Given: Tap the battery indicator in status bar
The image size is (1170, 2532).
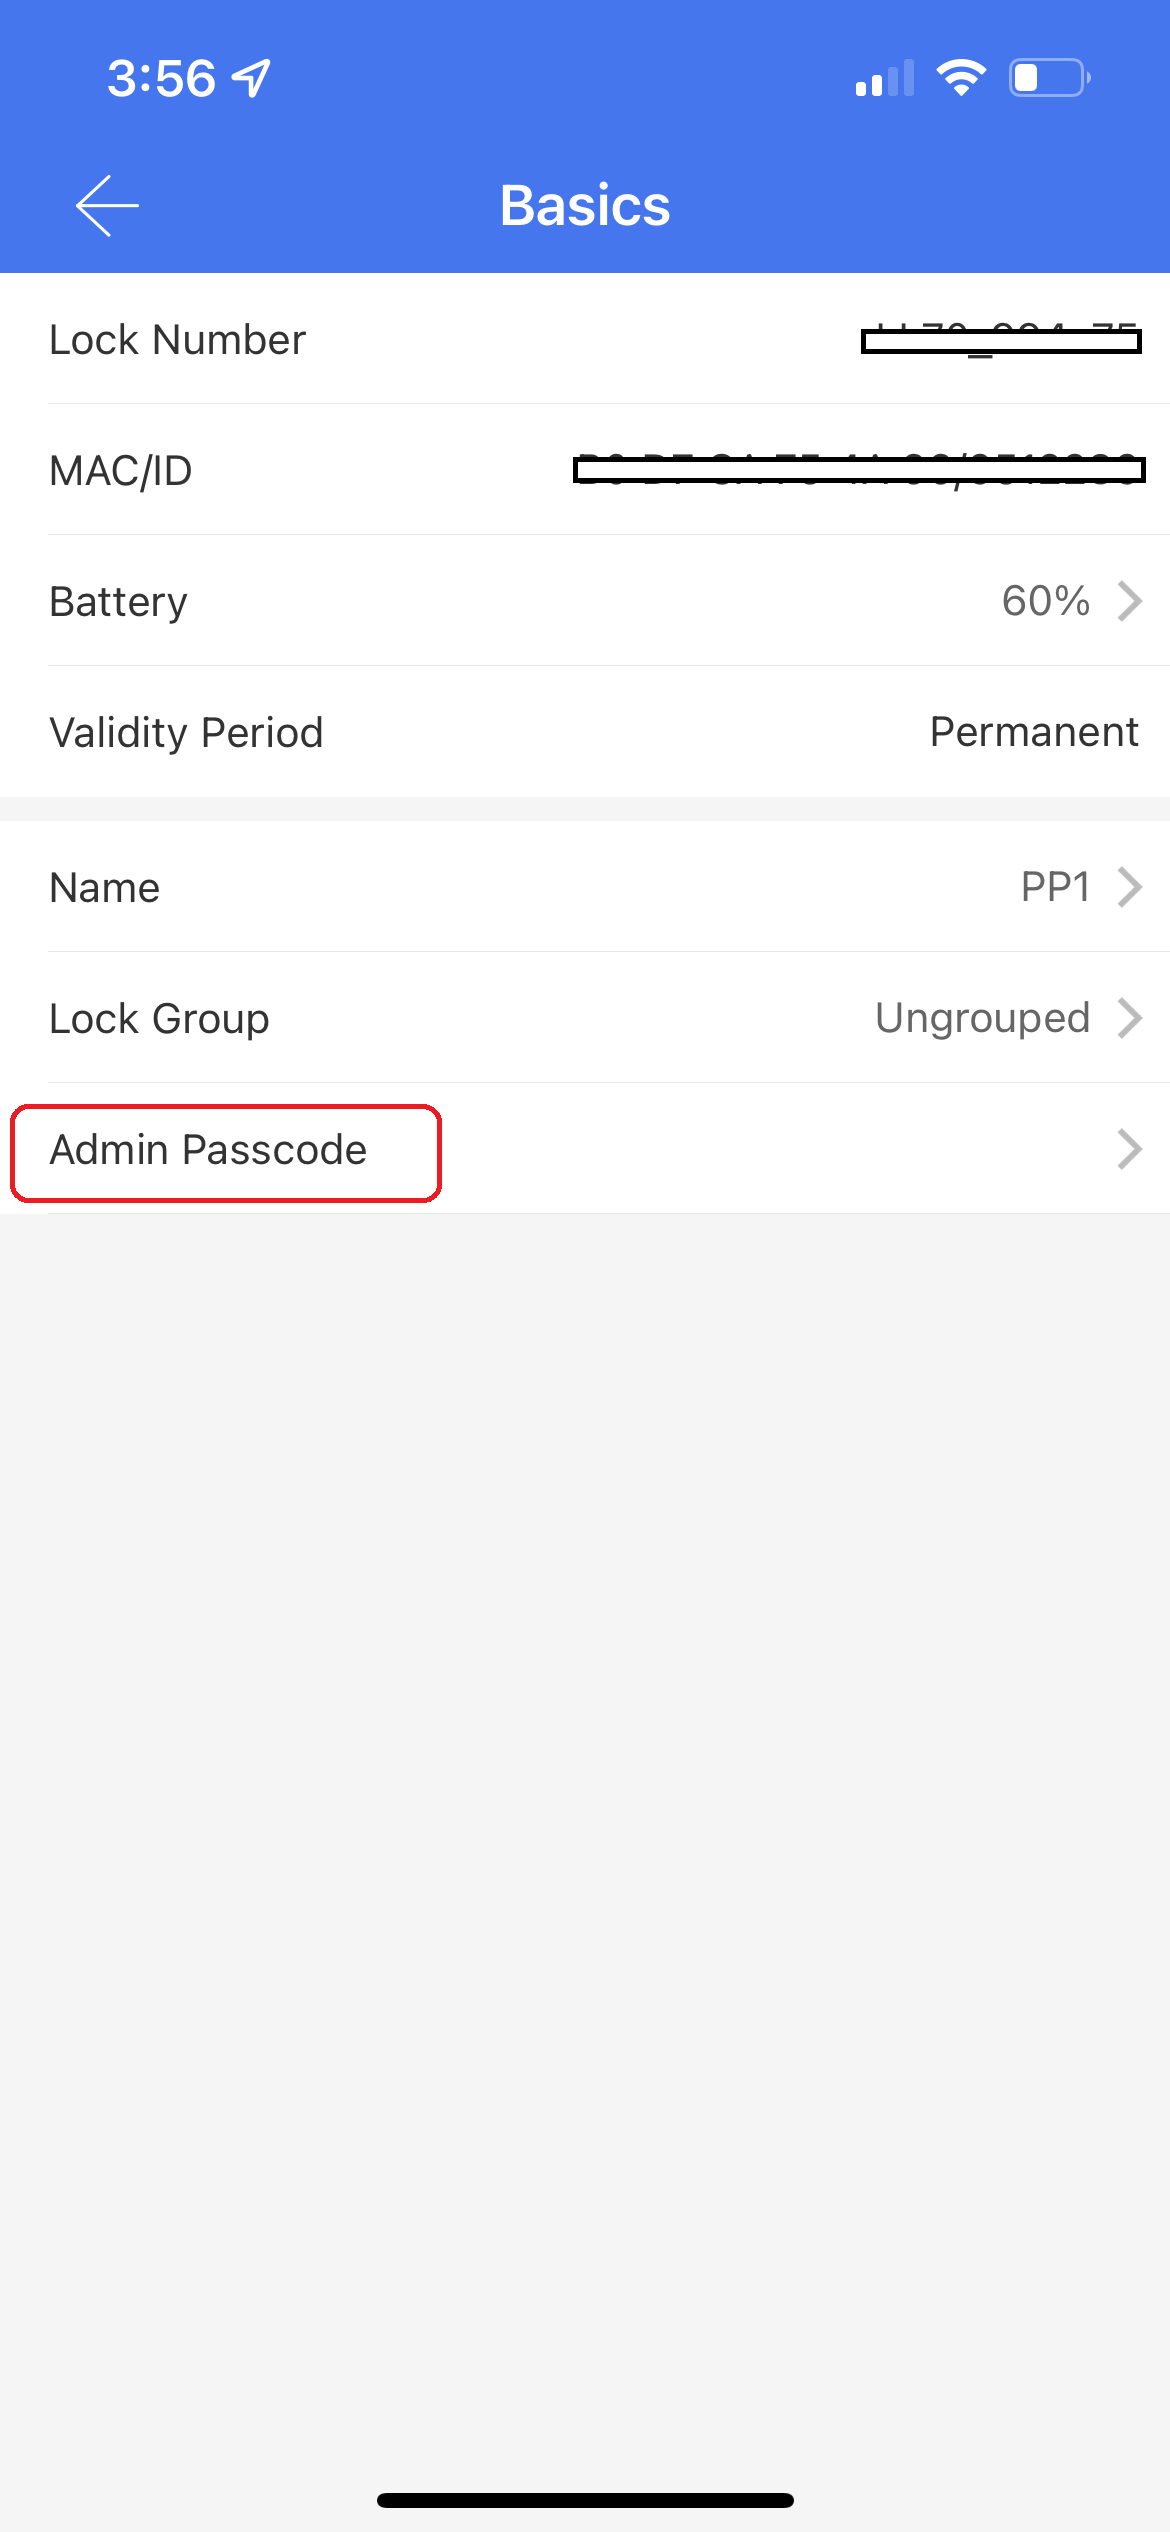Looking at the screenshot, I should coord(1050,78).
